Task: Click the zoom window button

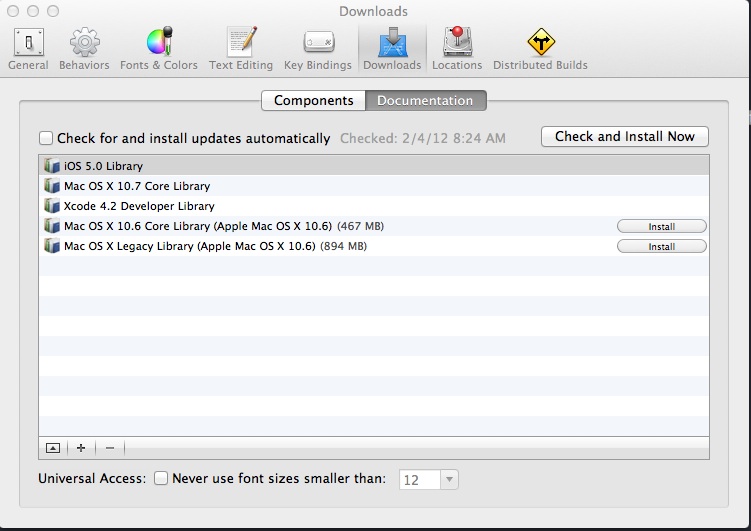Action: (53, 11)
